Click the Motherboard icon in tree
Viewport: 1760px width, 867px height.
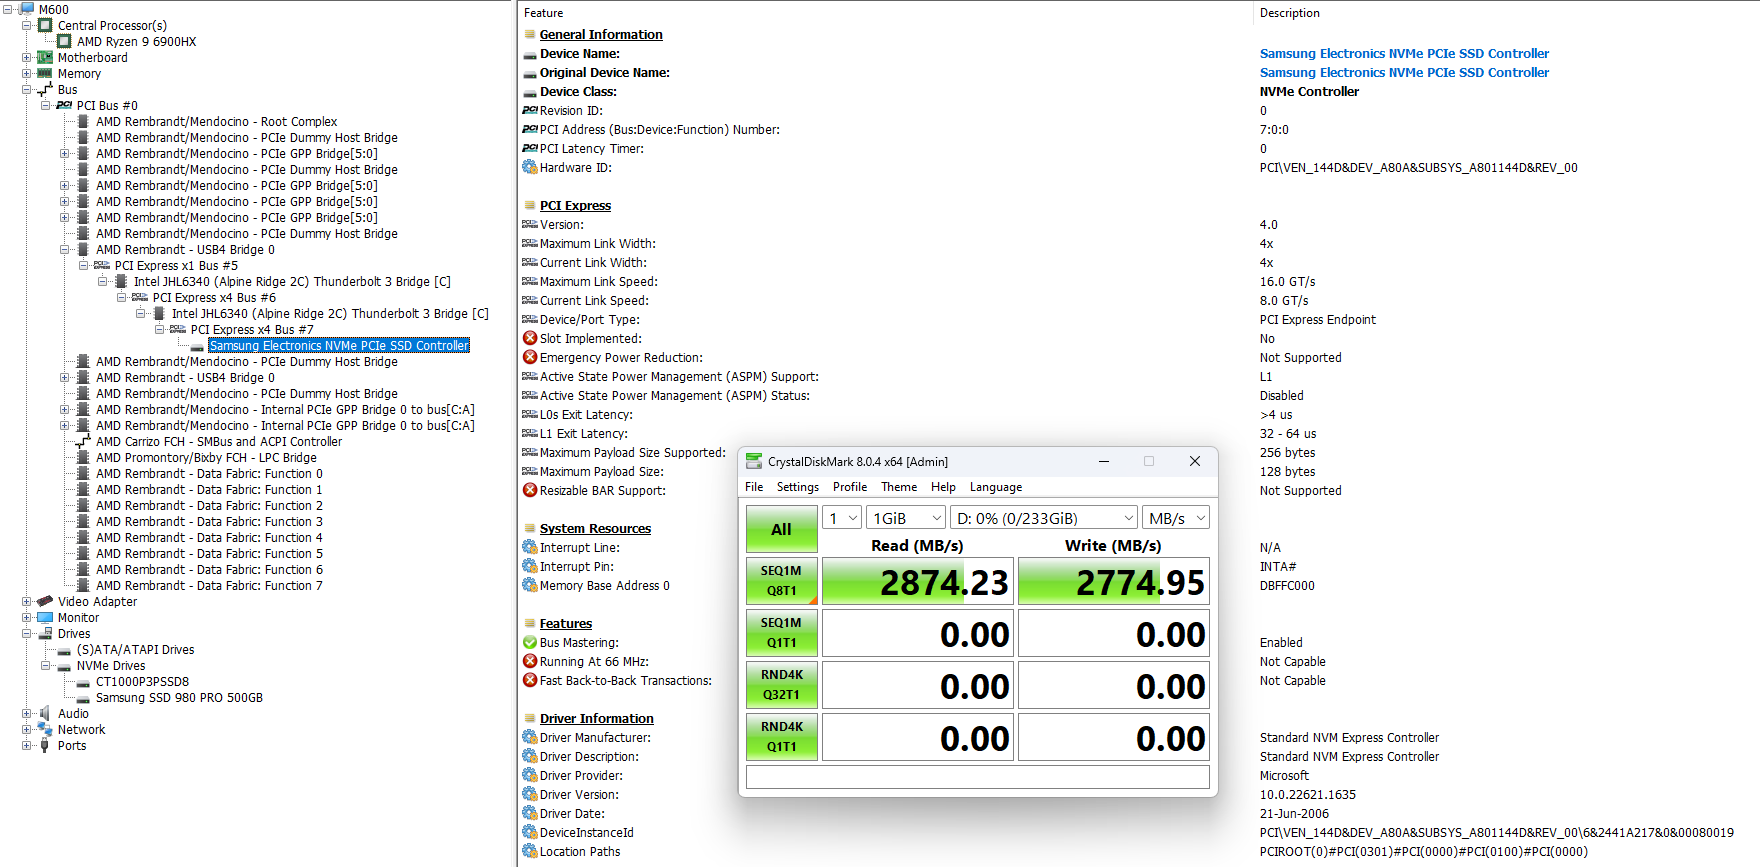pos(45,57)
